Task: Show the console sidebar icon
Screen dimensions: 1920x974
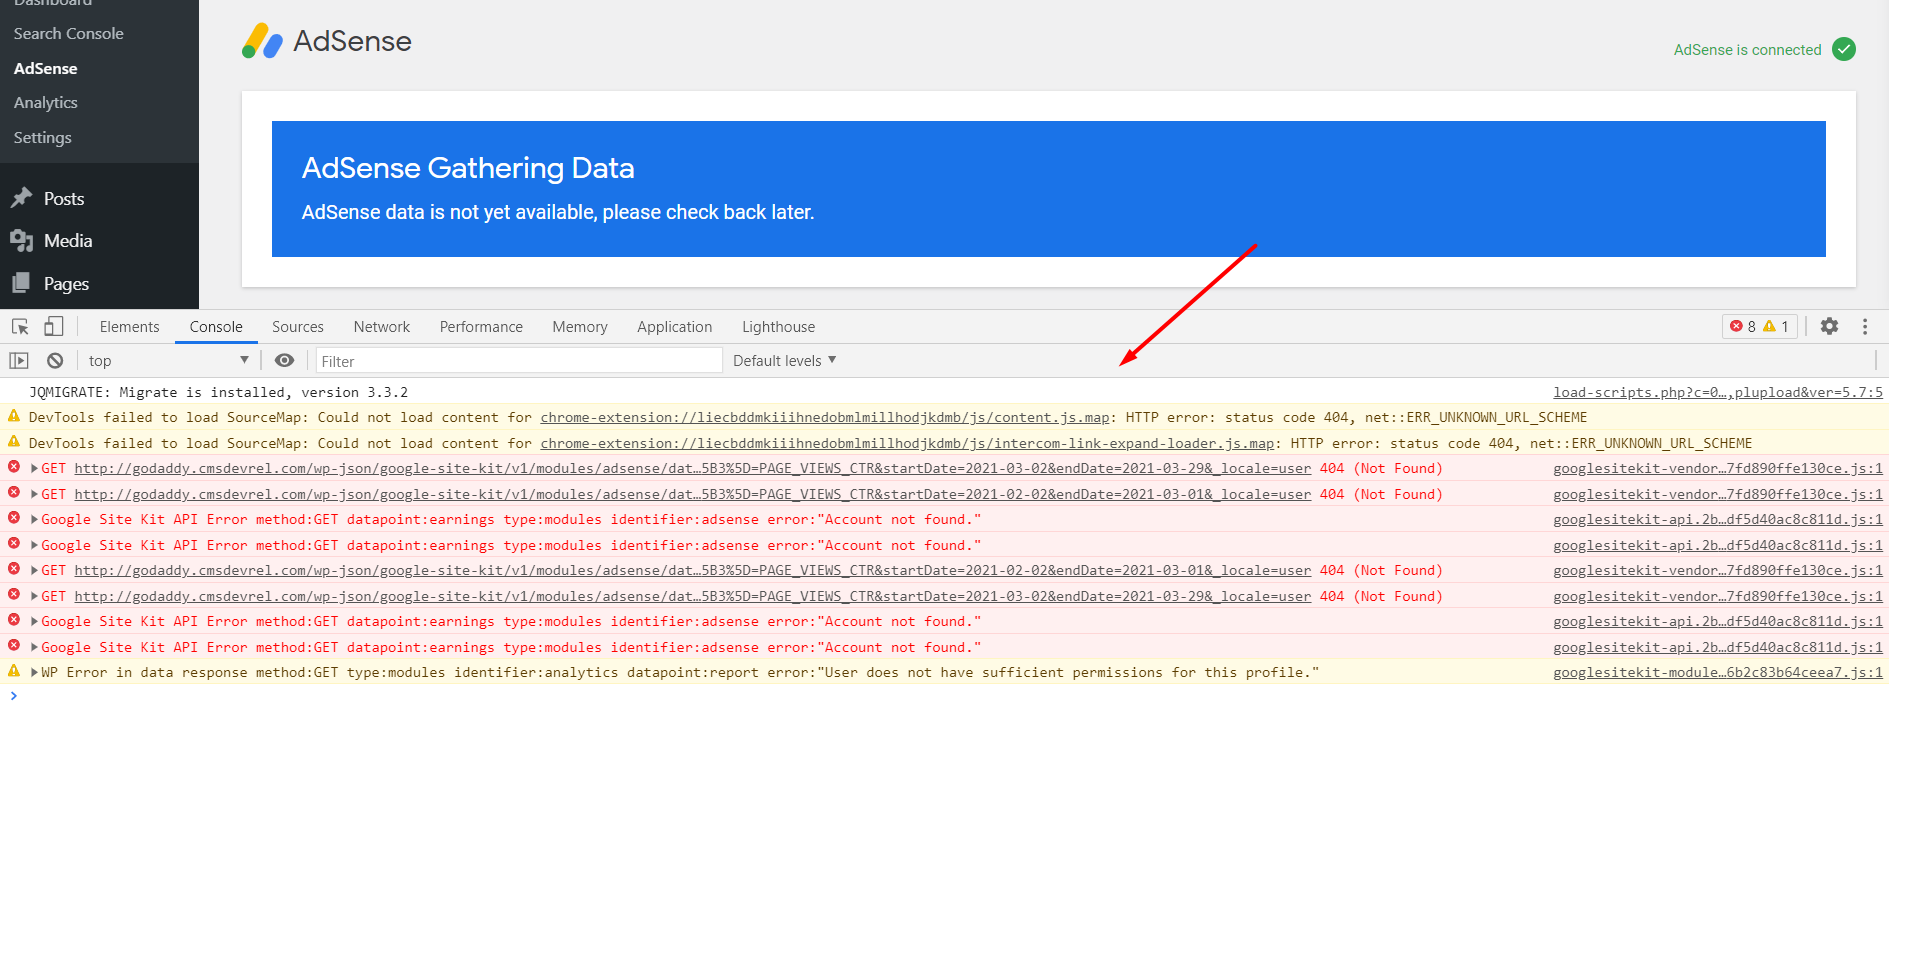Action: tap(19, 360)
